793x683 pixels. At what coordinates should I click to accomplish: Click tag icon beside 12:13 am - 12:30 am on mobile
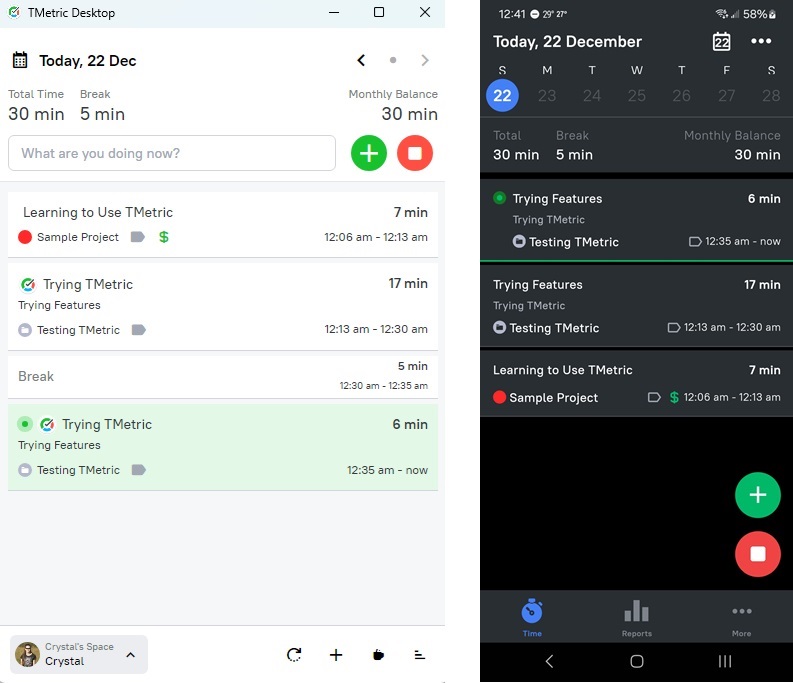[x=674, y=327]
